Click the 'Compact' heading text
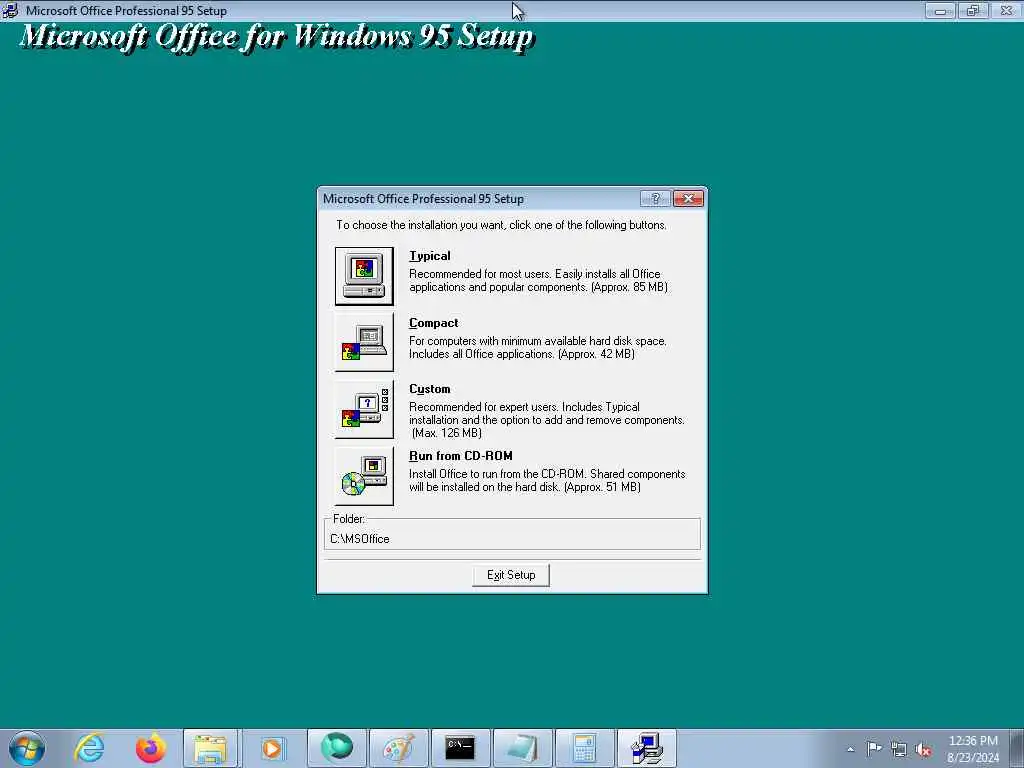Screen dimensions: 1024x768 (434, 323)
